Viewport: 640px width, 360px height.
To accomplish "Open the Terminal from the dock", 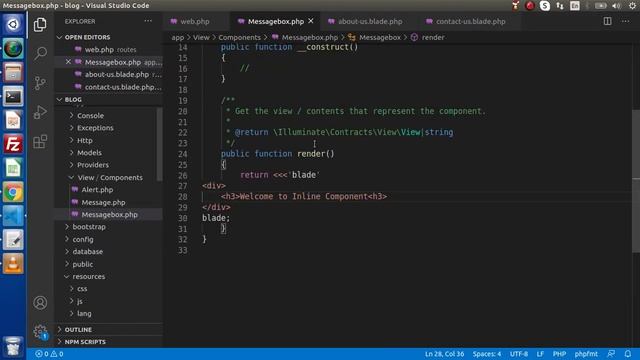I will click(x=13, y=97).
